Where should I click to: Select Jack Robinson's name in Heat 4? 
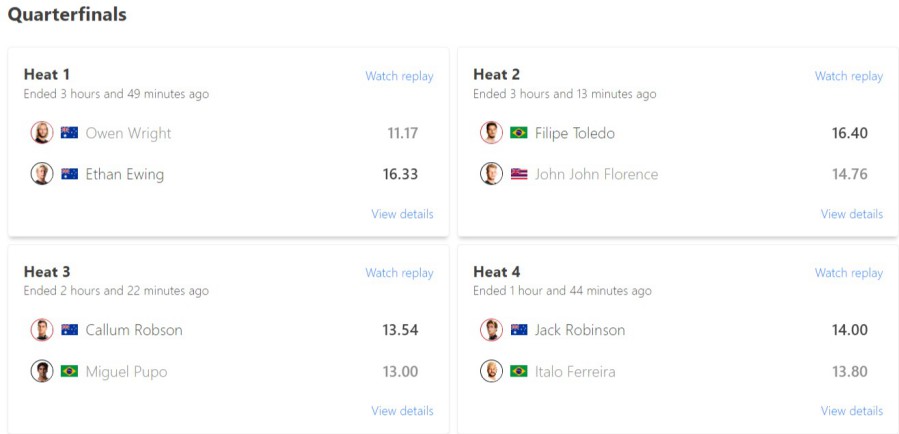pos(580,330)
